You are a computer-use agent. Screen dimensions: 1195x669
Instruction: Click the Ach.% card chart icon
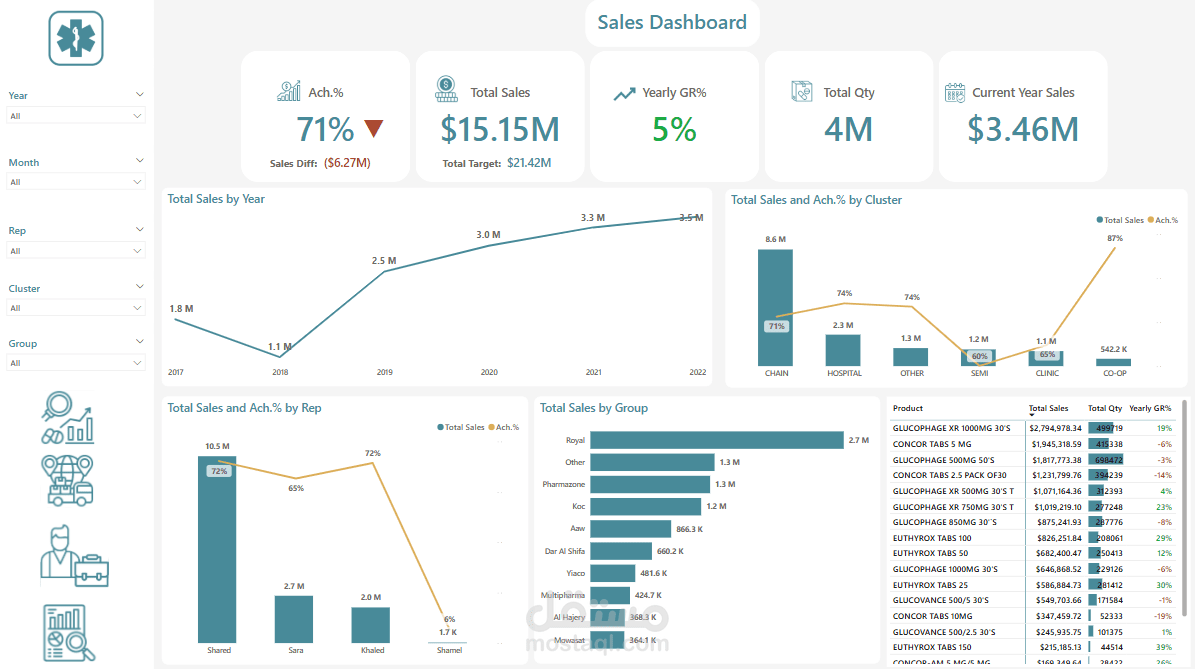coord(289,91)
